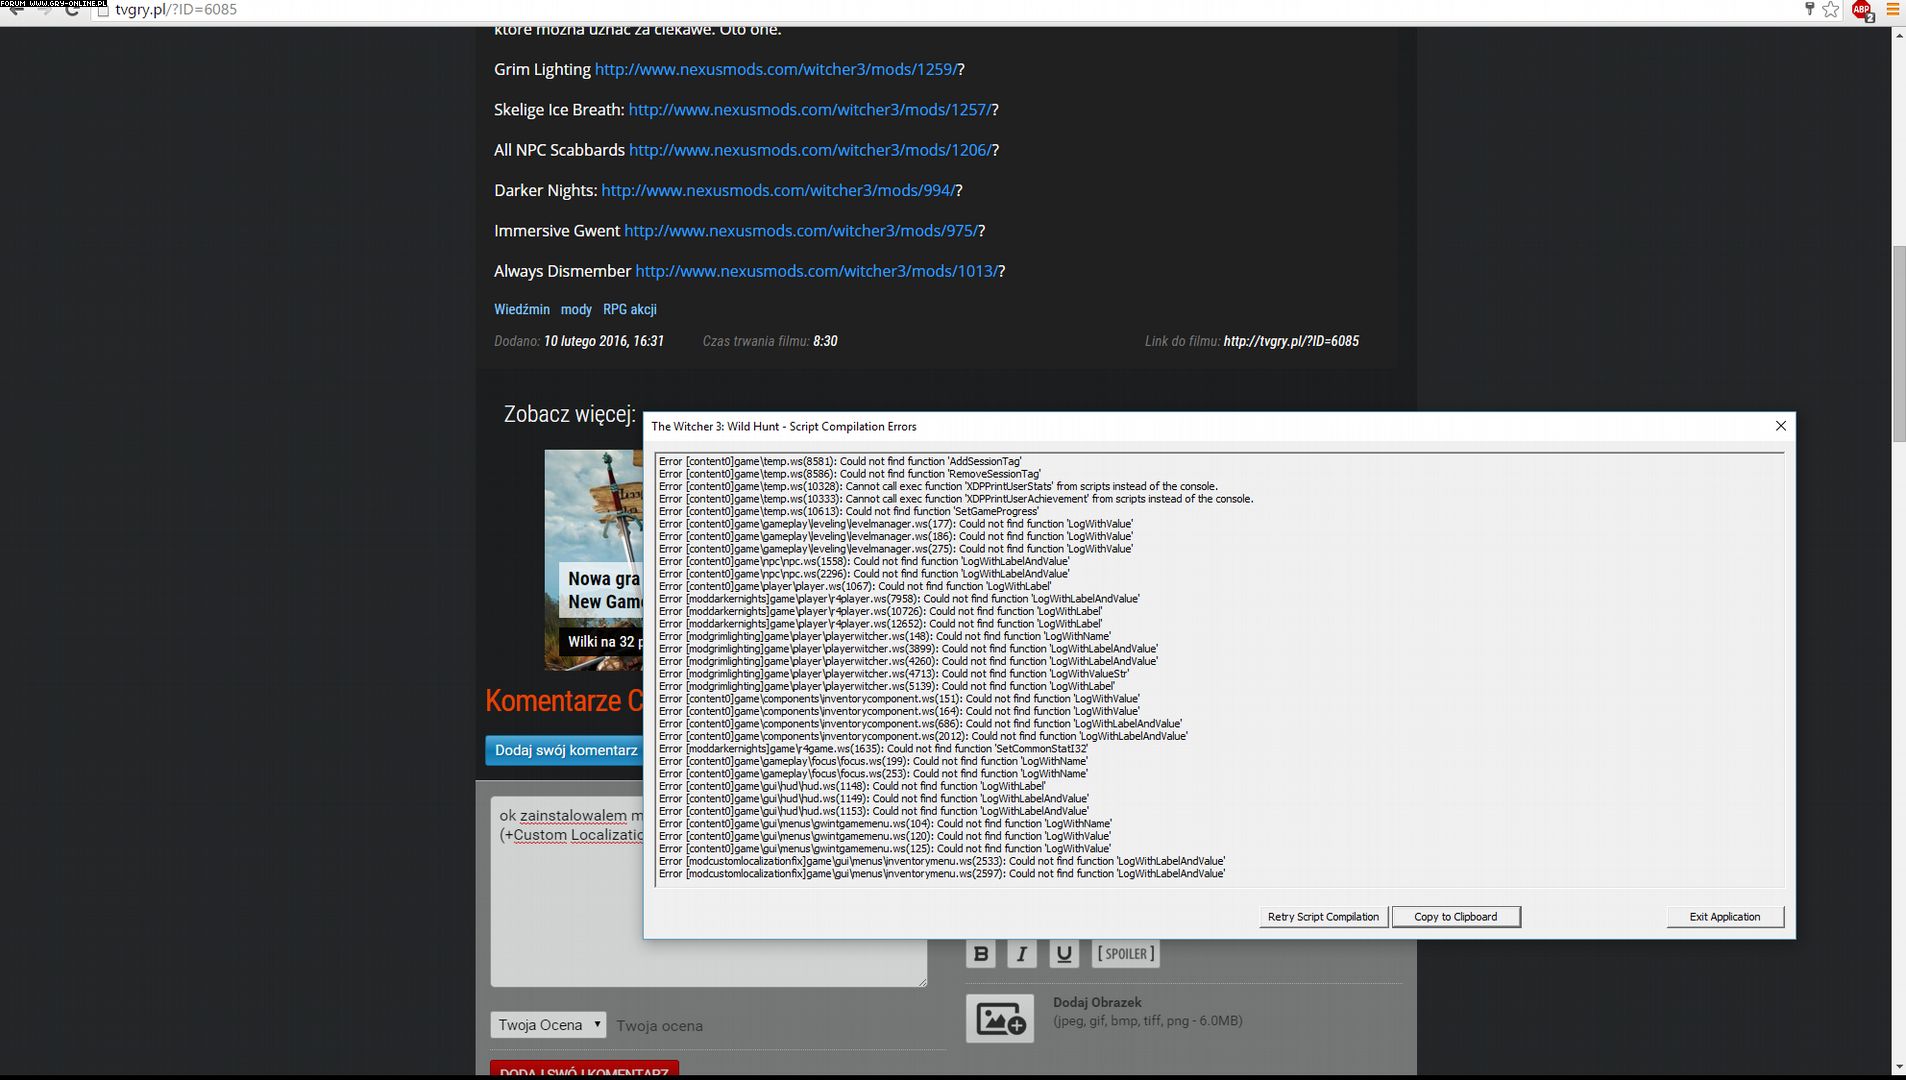Switch to the Dodaj swój komentarz tab
The height and width of the screenshot is (1080, 1906).
pyautogui.click(x=565, y=750)
